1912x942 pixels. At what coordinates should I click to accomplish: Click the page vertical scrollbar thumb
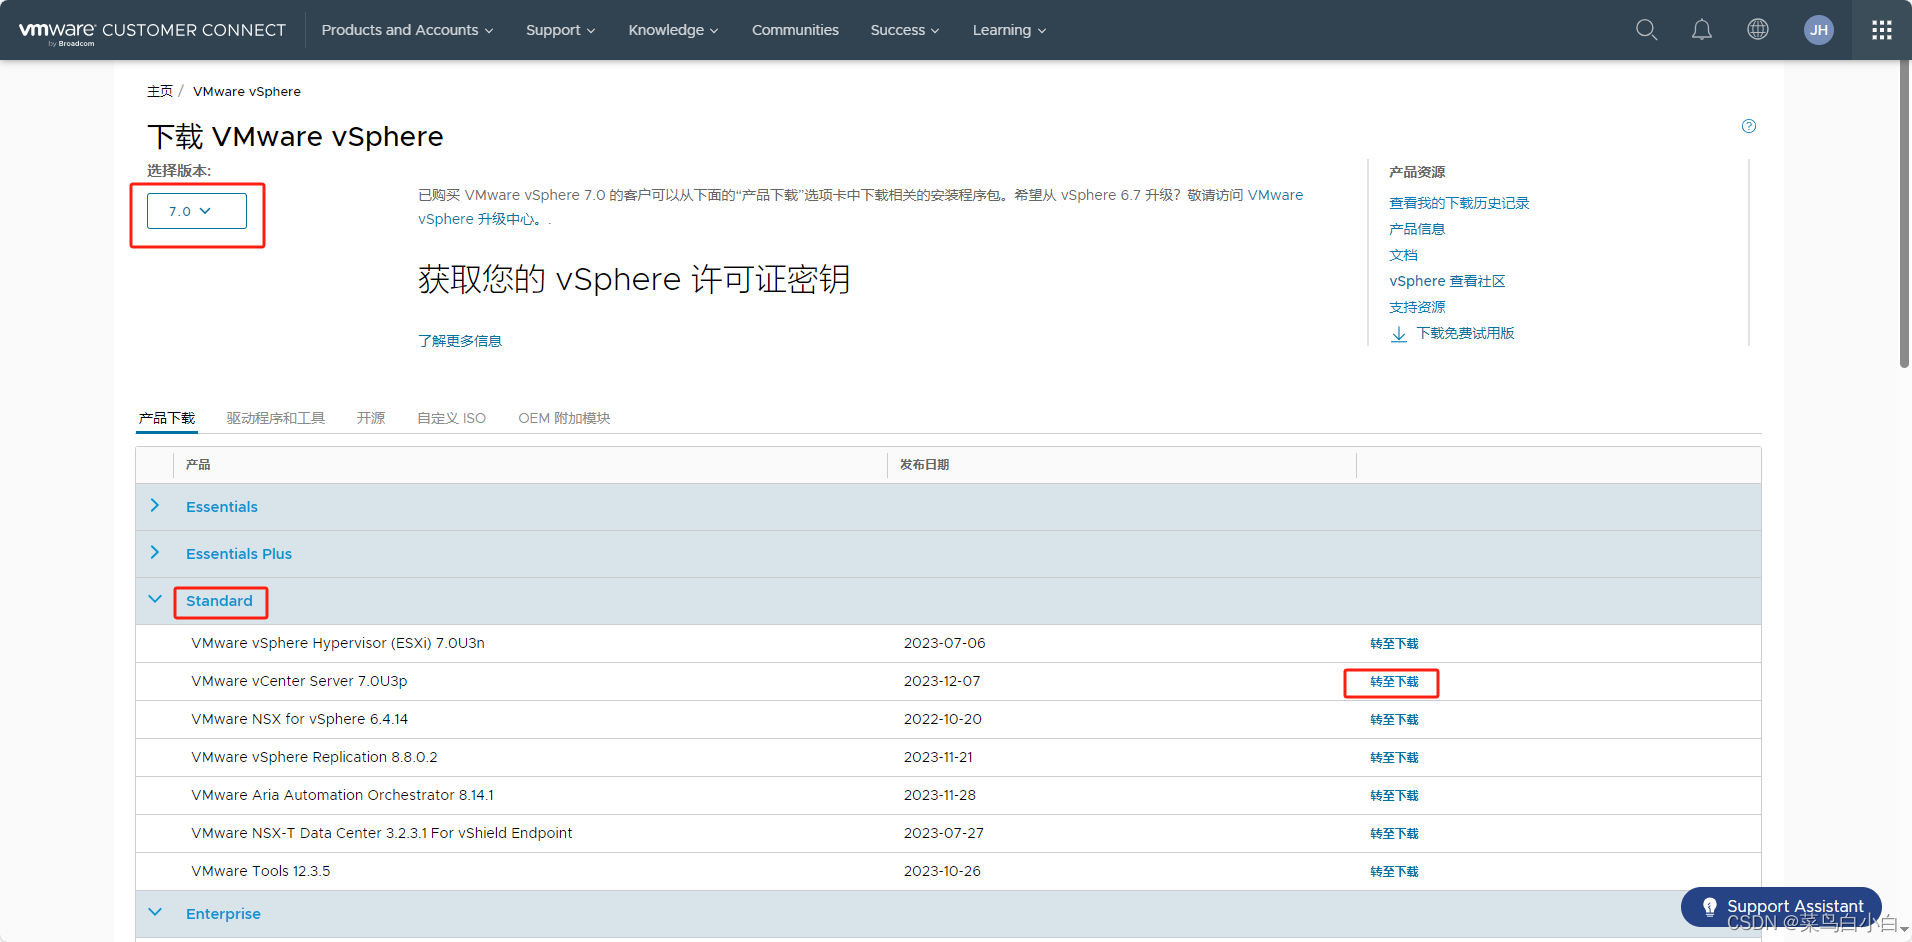(1904, 215)
